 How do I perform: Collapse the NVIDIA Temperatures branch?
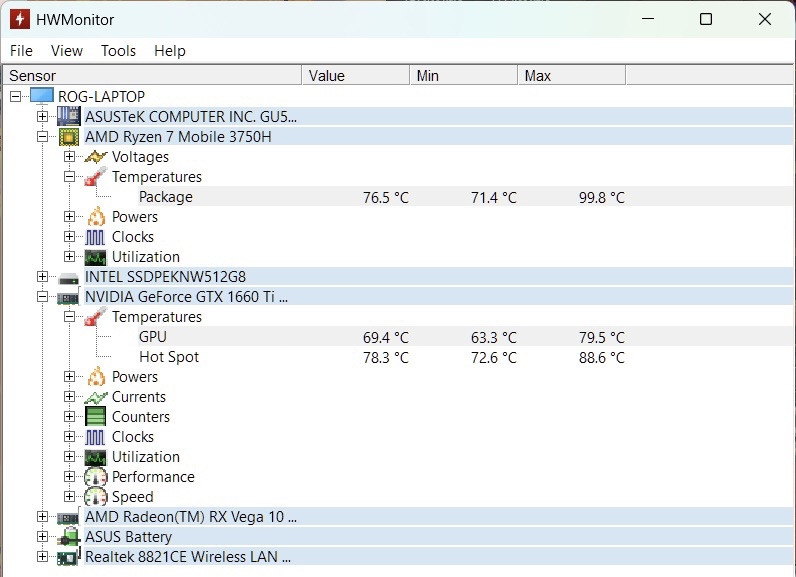[x=70, y=317]
